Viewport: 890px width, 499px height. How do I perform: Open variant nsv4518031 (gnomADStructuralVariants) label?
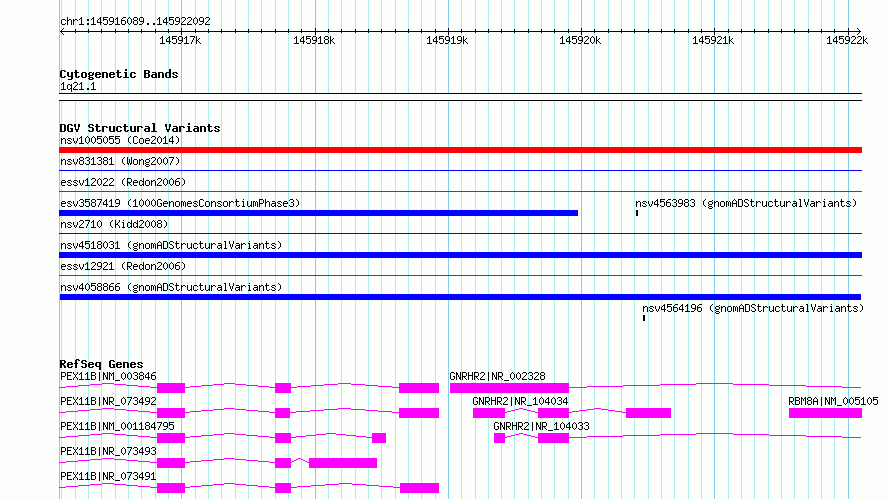pos(171,245)
